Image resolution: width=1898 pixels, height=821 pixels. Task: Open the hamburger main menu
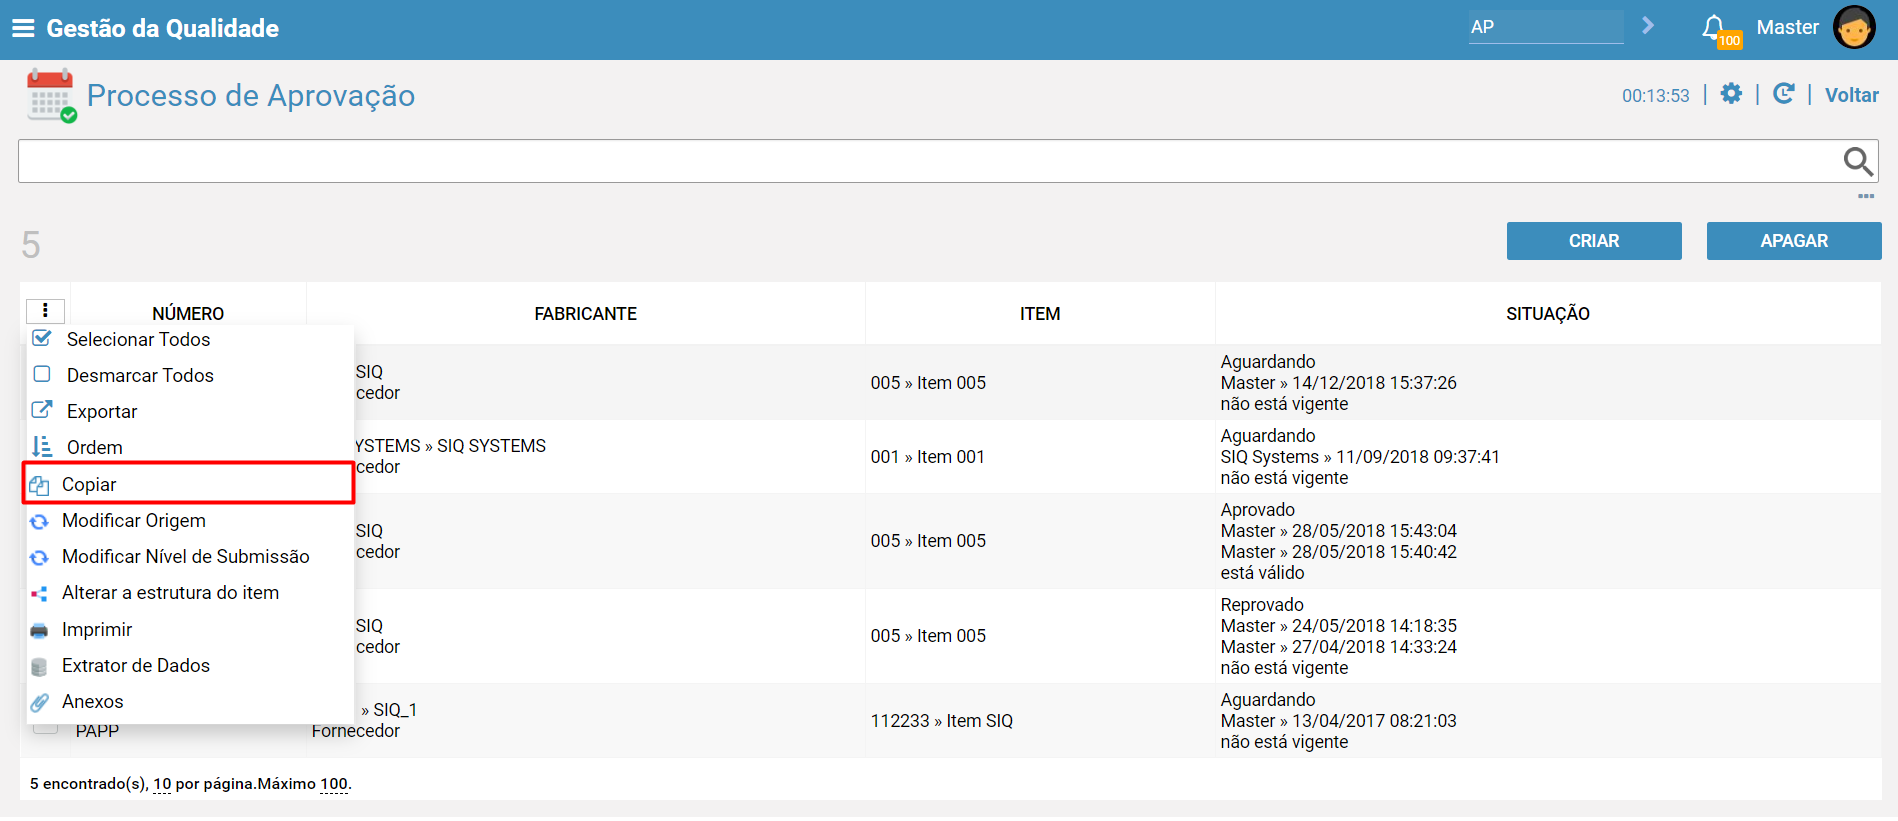tap(23, 28)
